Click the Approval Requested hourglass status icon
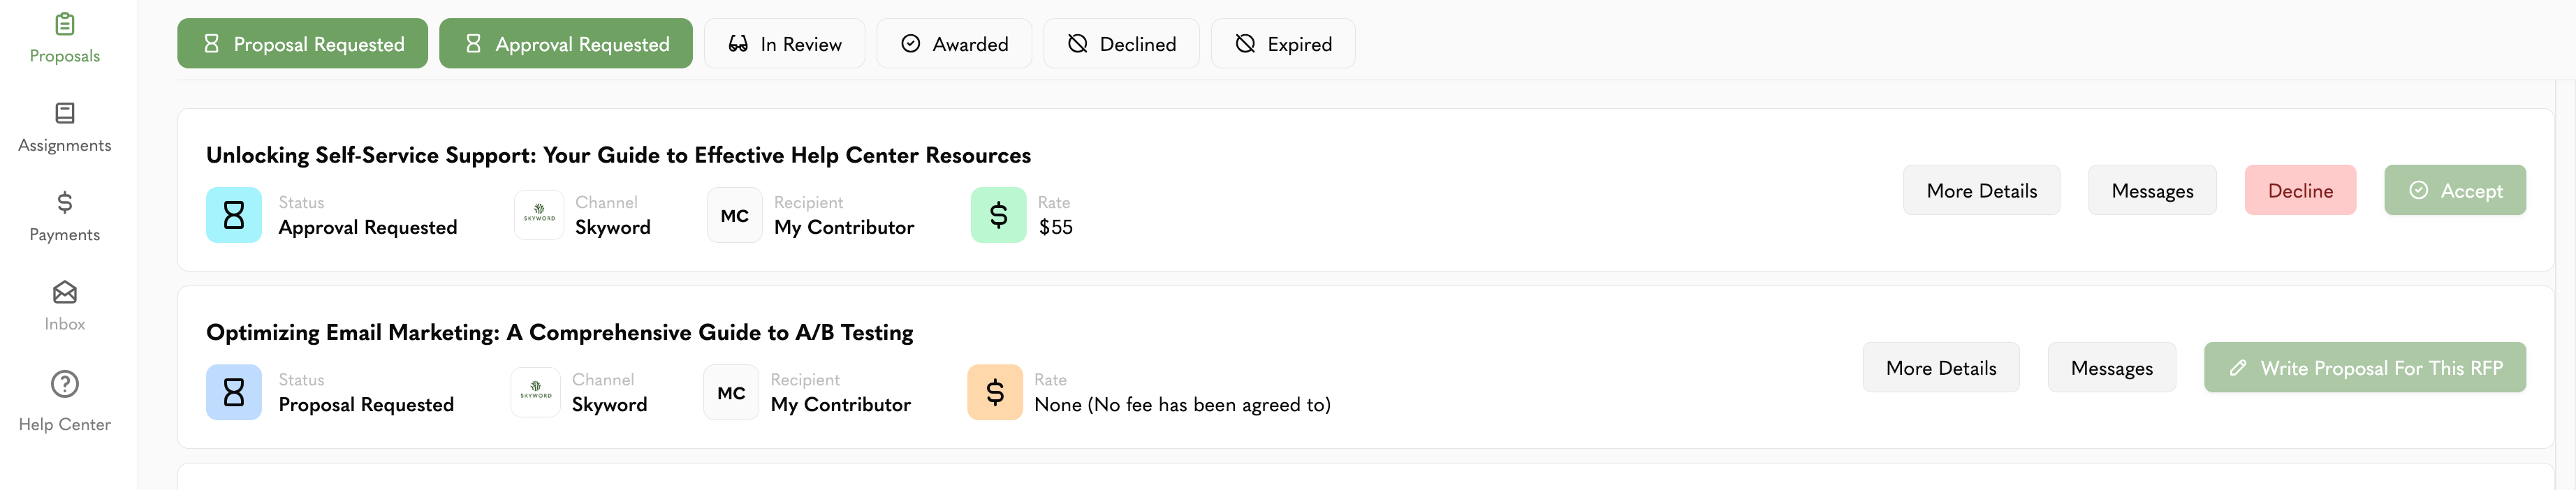 234,215
